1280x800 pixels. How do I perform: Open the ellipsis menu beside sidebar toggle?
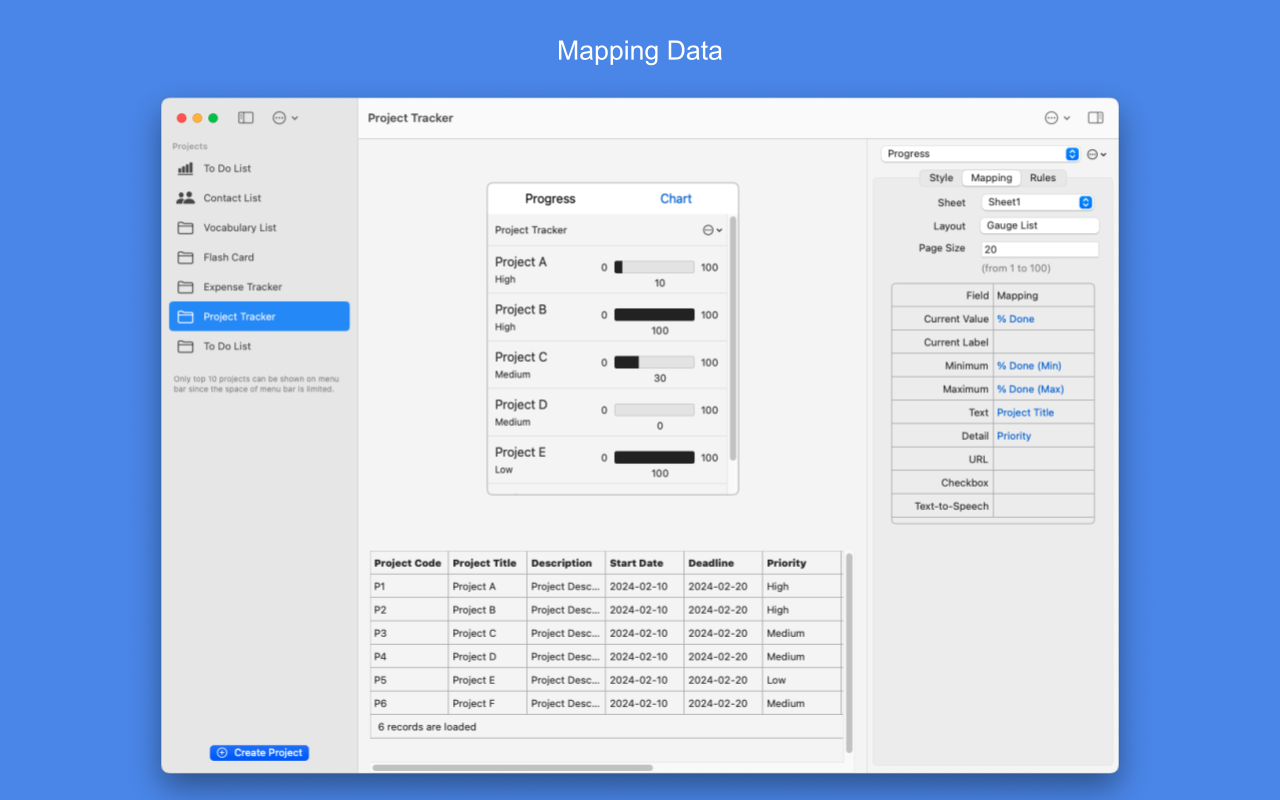[285, 118]
